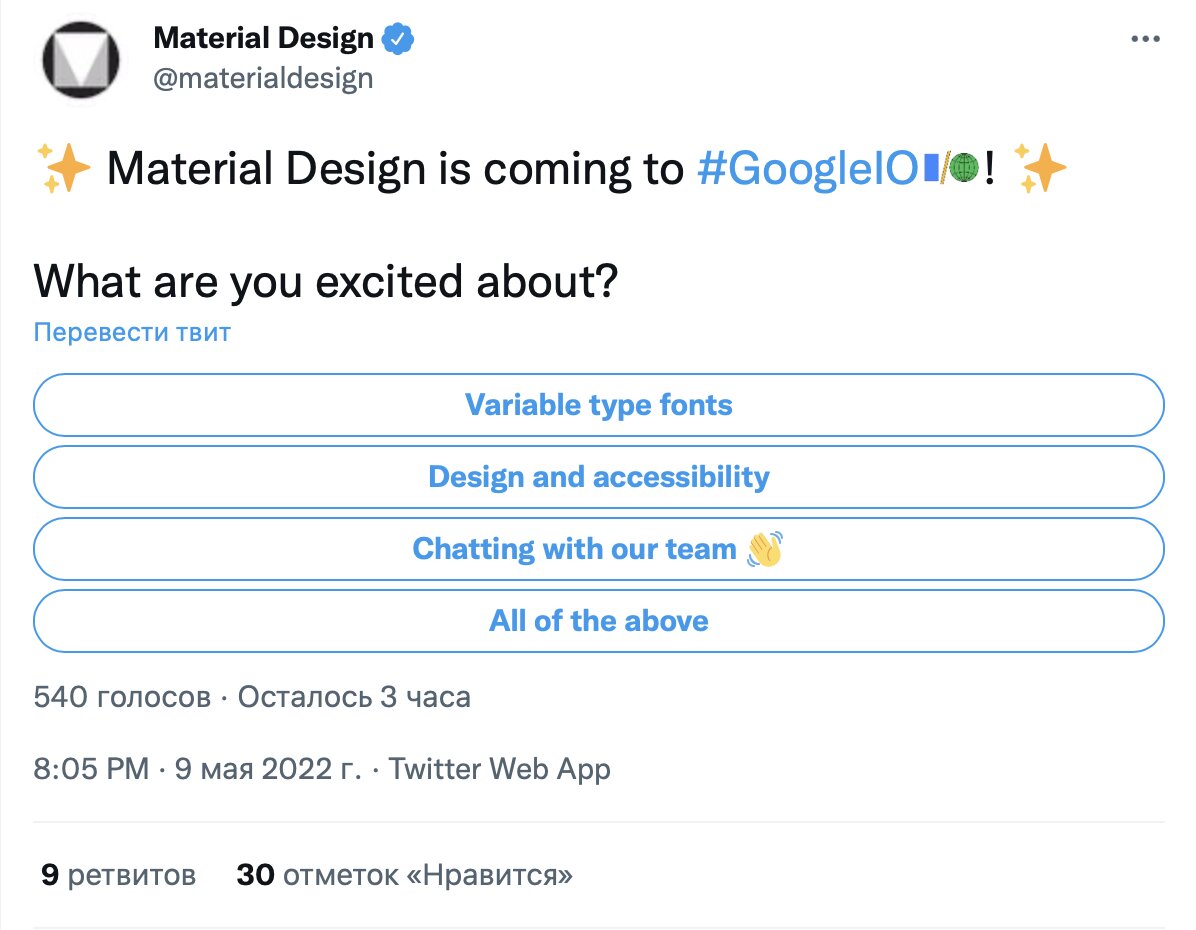Vote for Design and accessibility

pyautogui.click(x=599, y=477)
